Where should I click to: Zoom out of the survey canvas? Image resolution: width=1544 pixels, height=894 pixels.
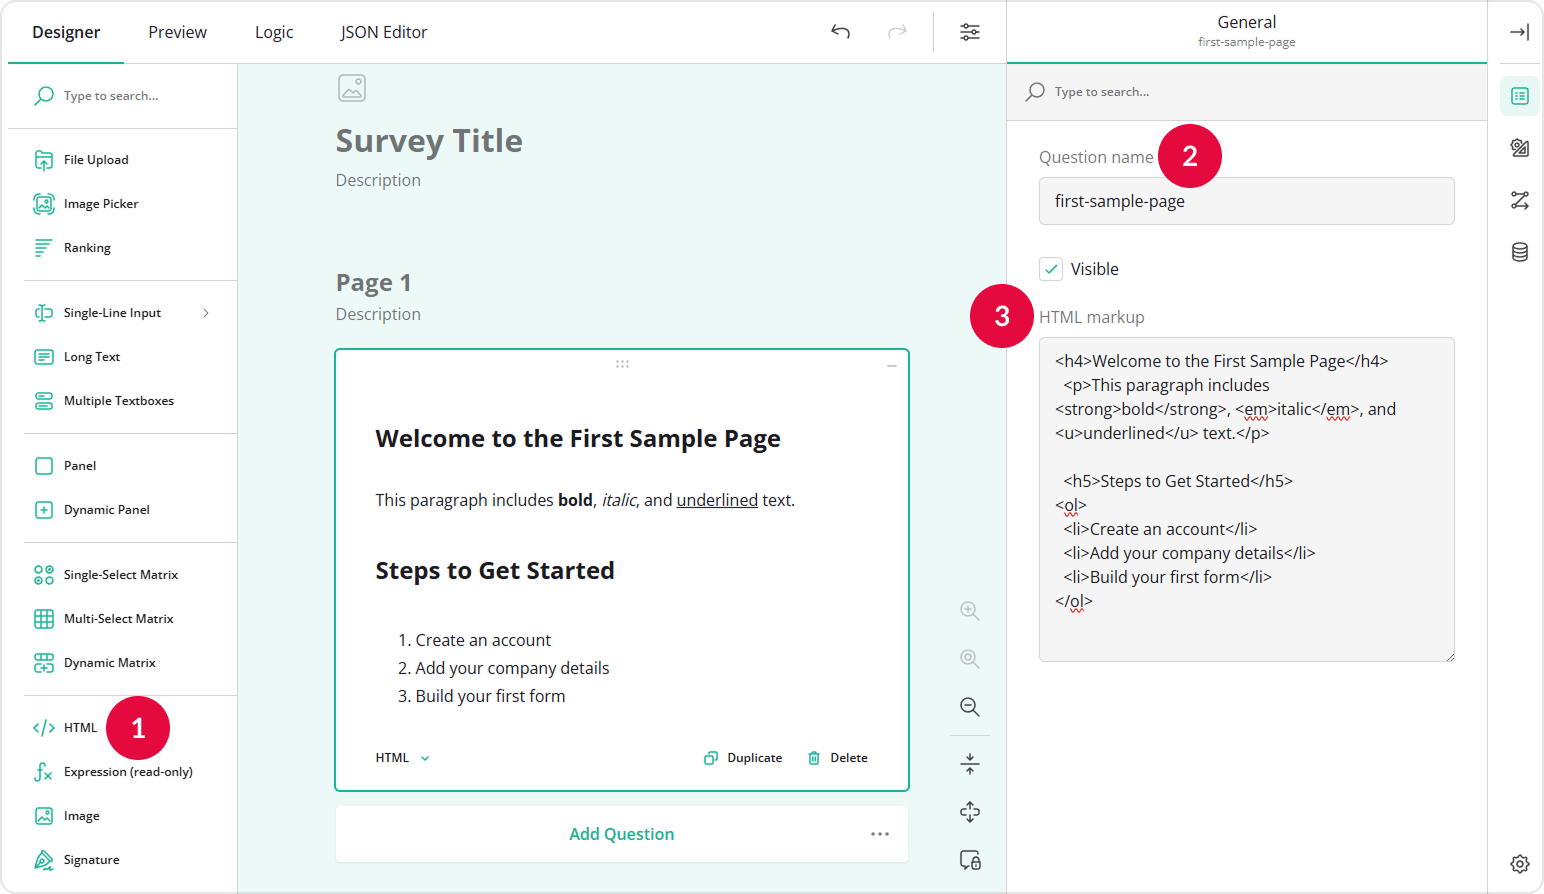click(x=969, y=707)
